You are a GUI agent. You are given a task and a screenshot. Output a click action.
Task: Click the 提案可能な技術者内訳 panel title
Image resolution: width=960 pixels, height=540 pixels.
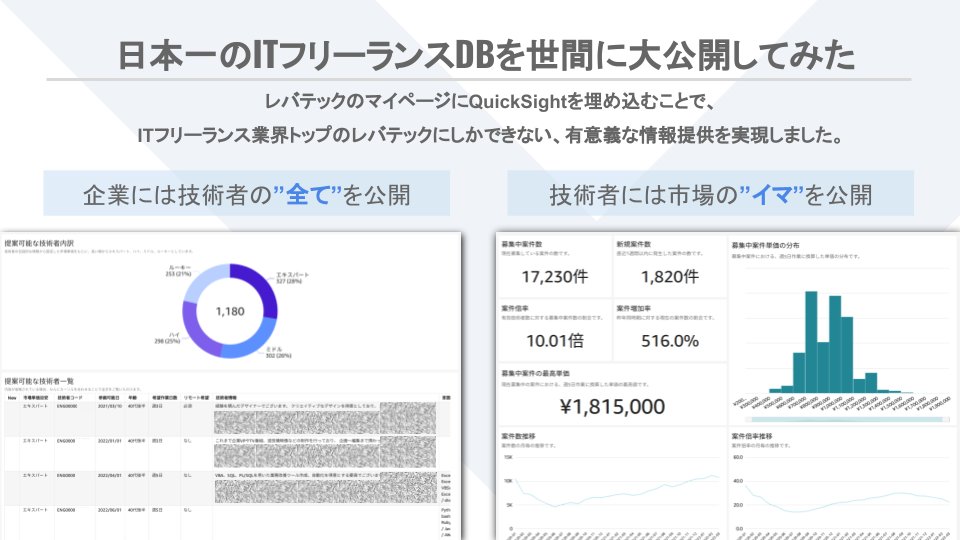39,244
